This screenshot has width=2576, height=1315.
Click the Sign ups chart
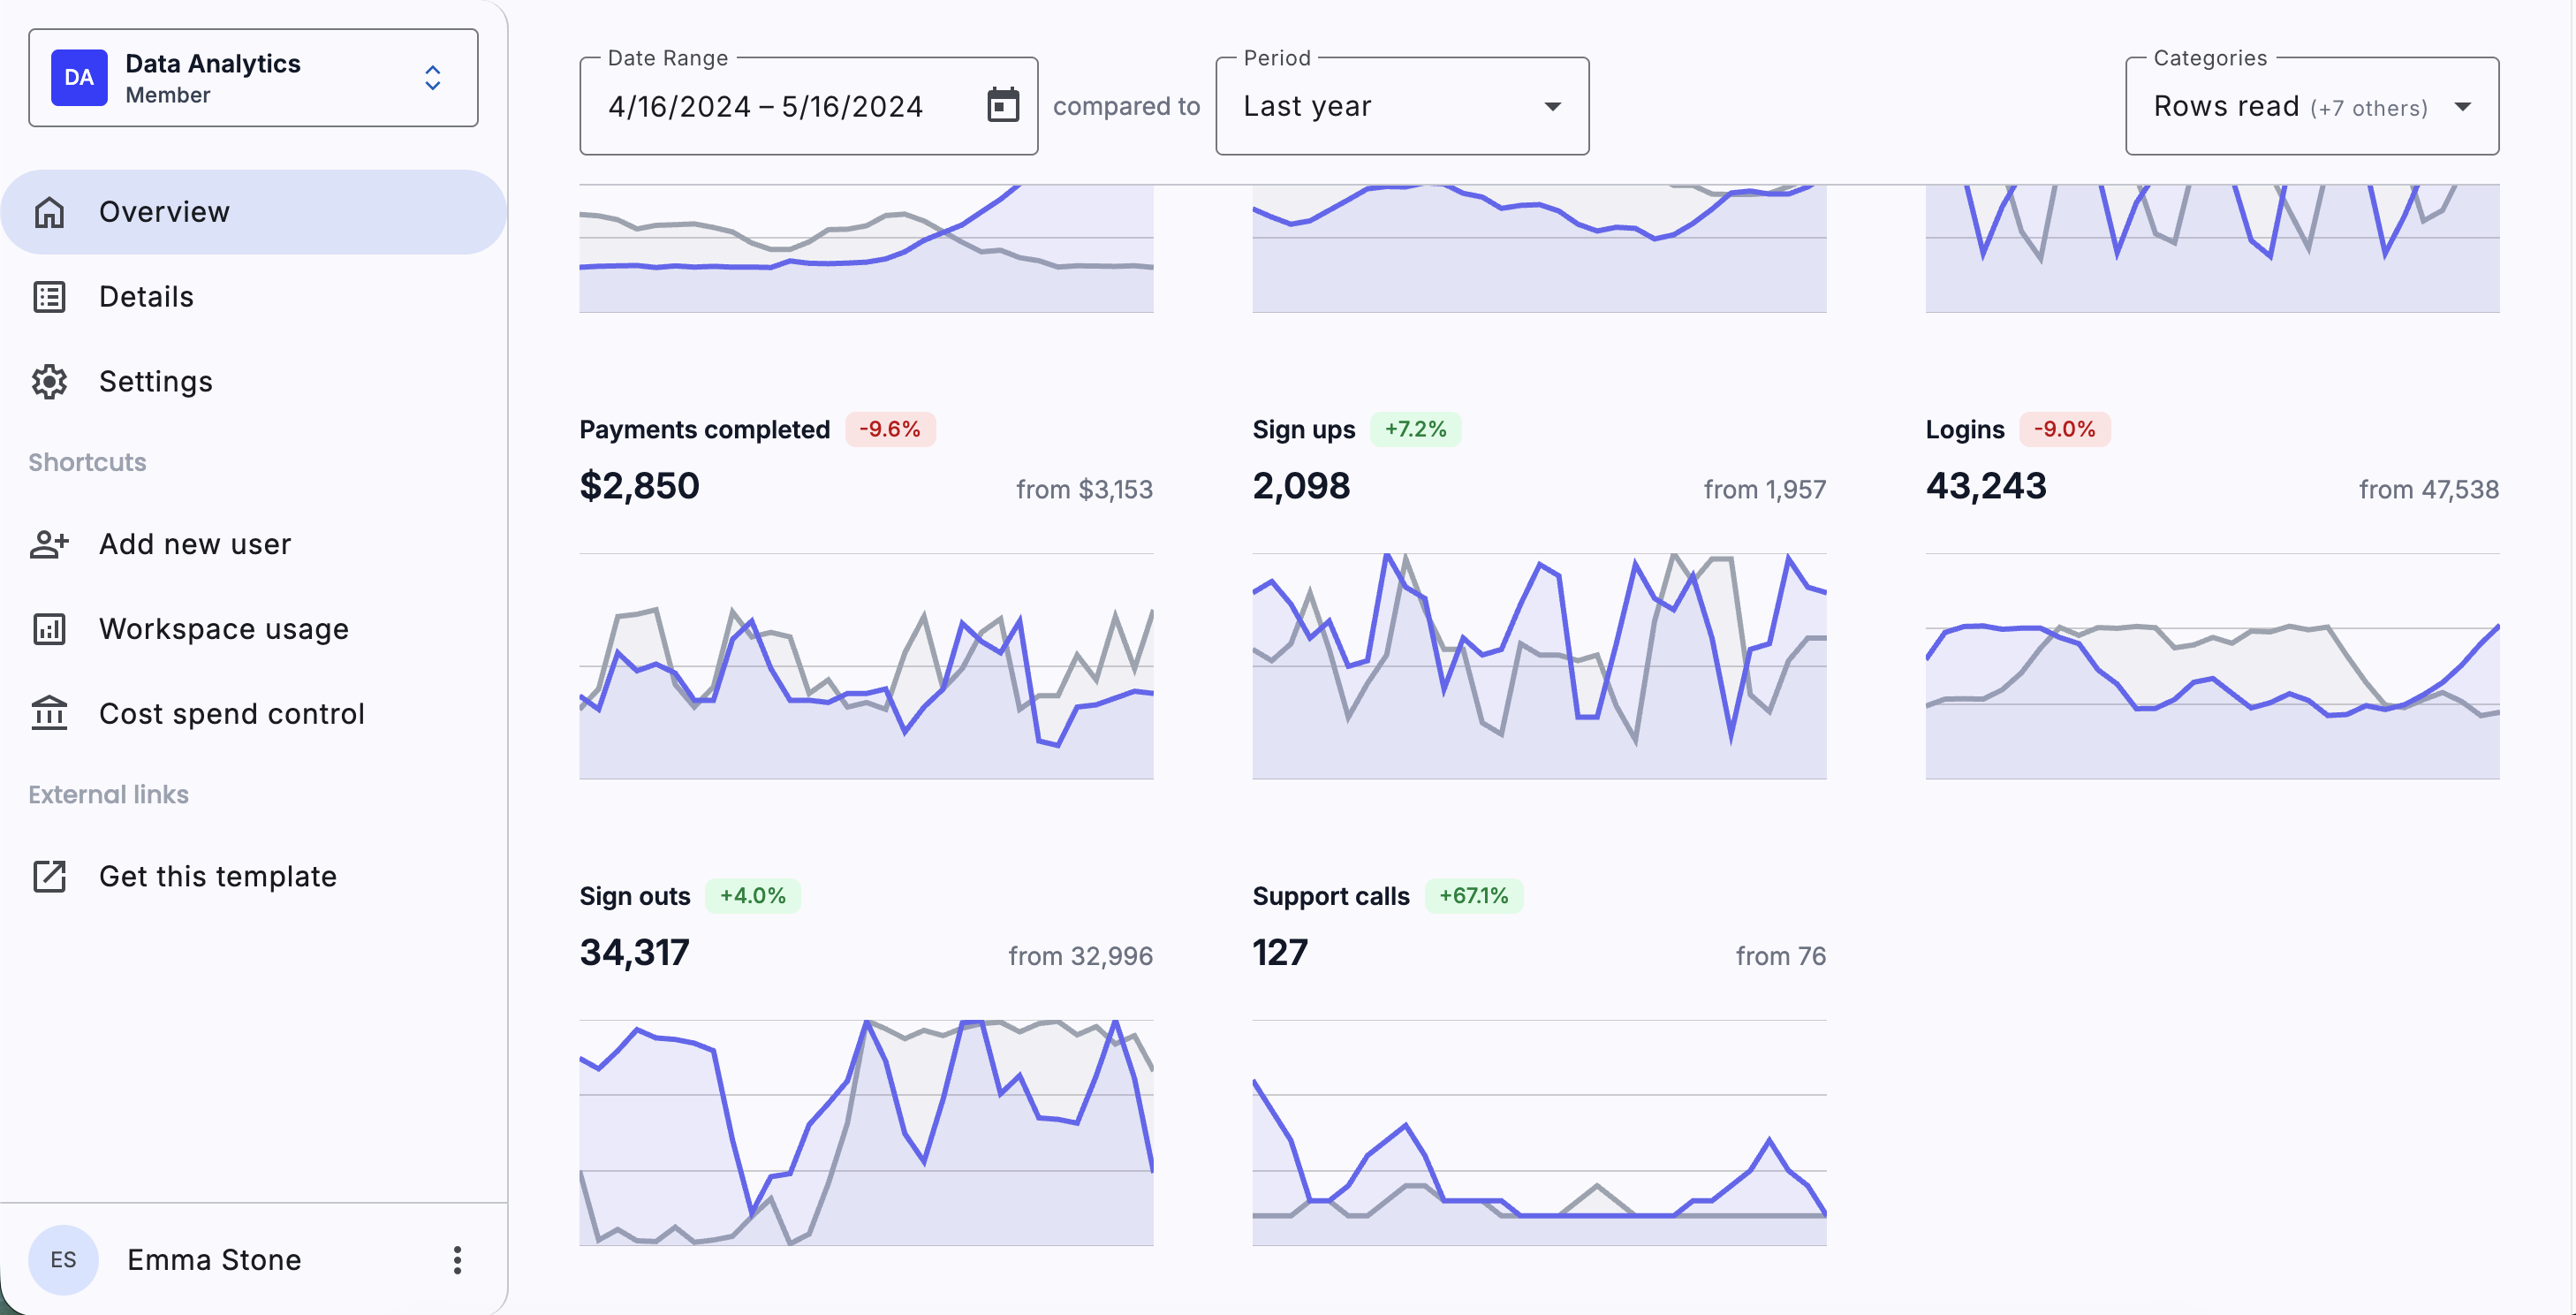click(x=1539, y=665)
